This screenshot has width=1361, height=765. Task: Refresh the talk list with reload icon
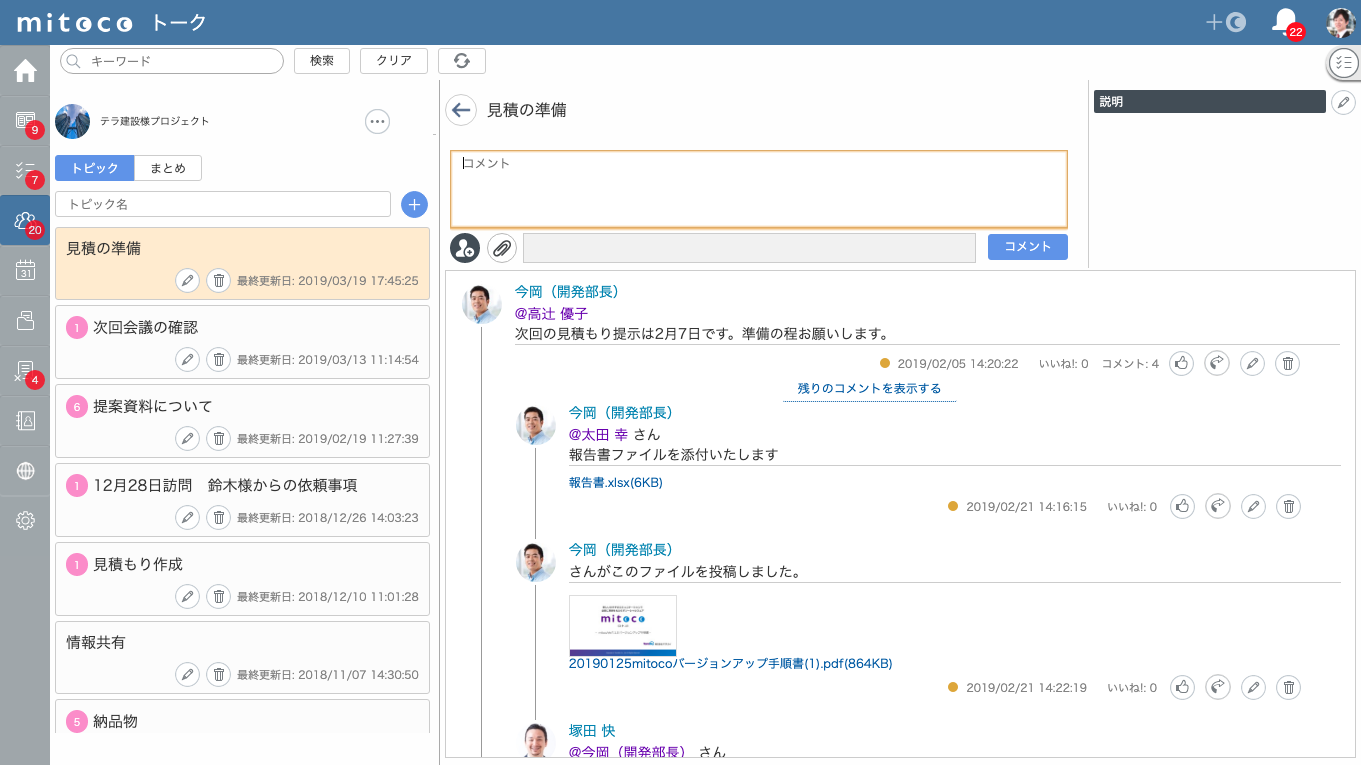coord(461,60)
